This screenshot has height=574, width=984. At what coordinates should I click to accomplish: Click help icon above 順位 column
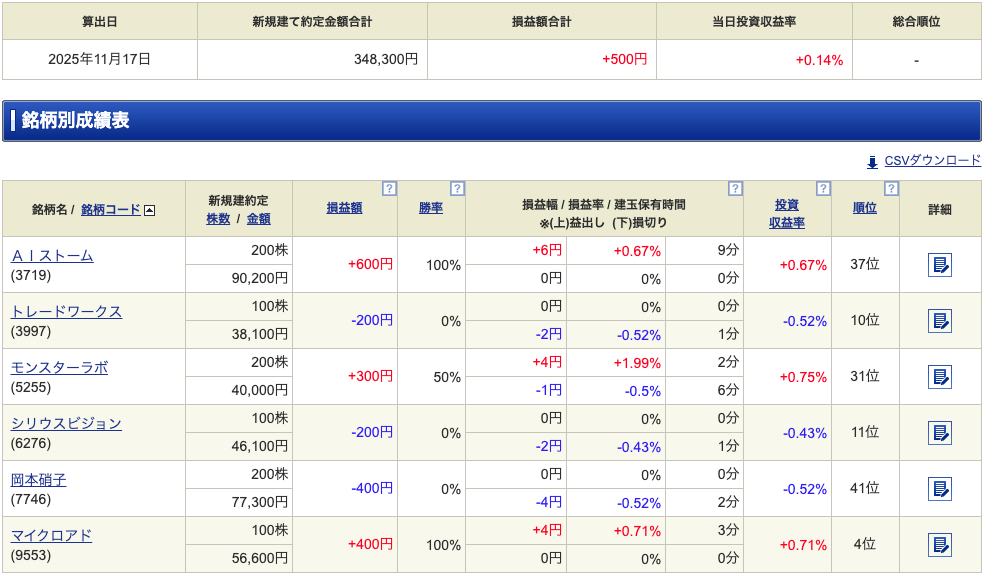click(891, 188)
